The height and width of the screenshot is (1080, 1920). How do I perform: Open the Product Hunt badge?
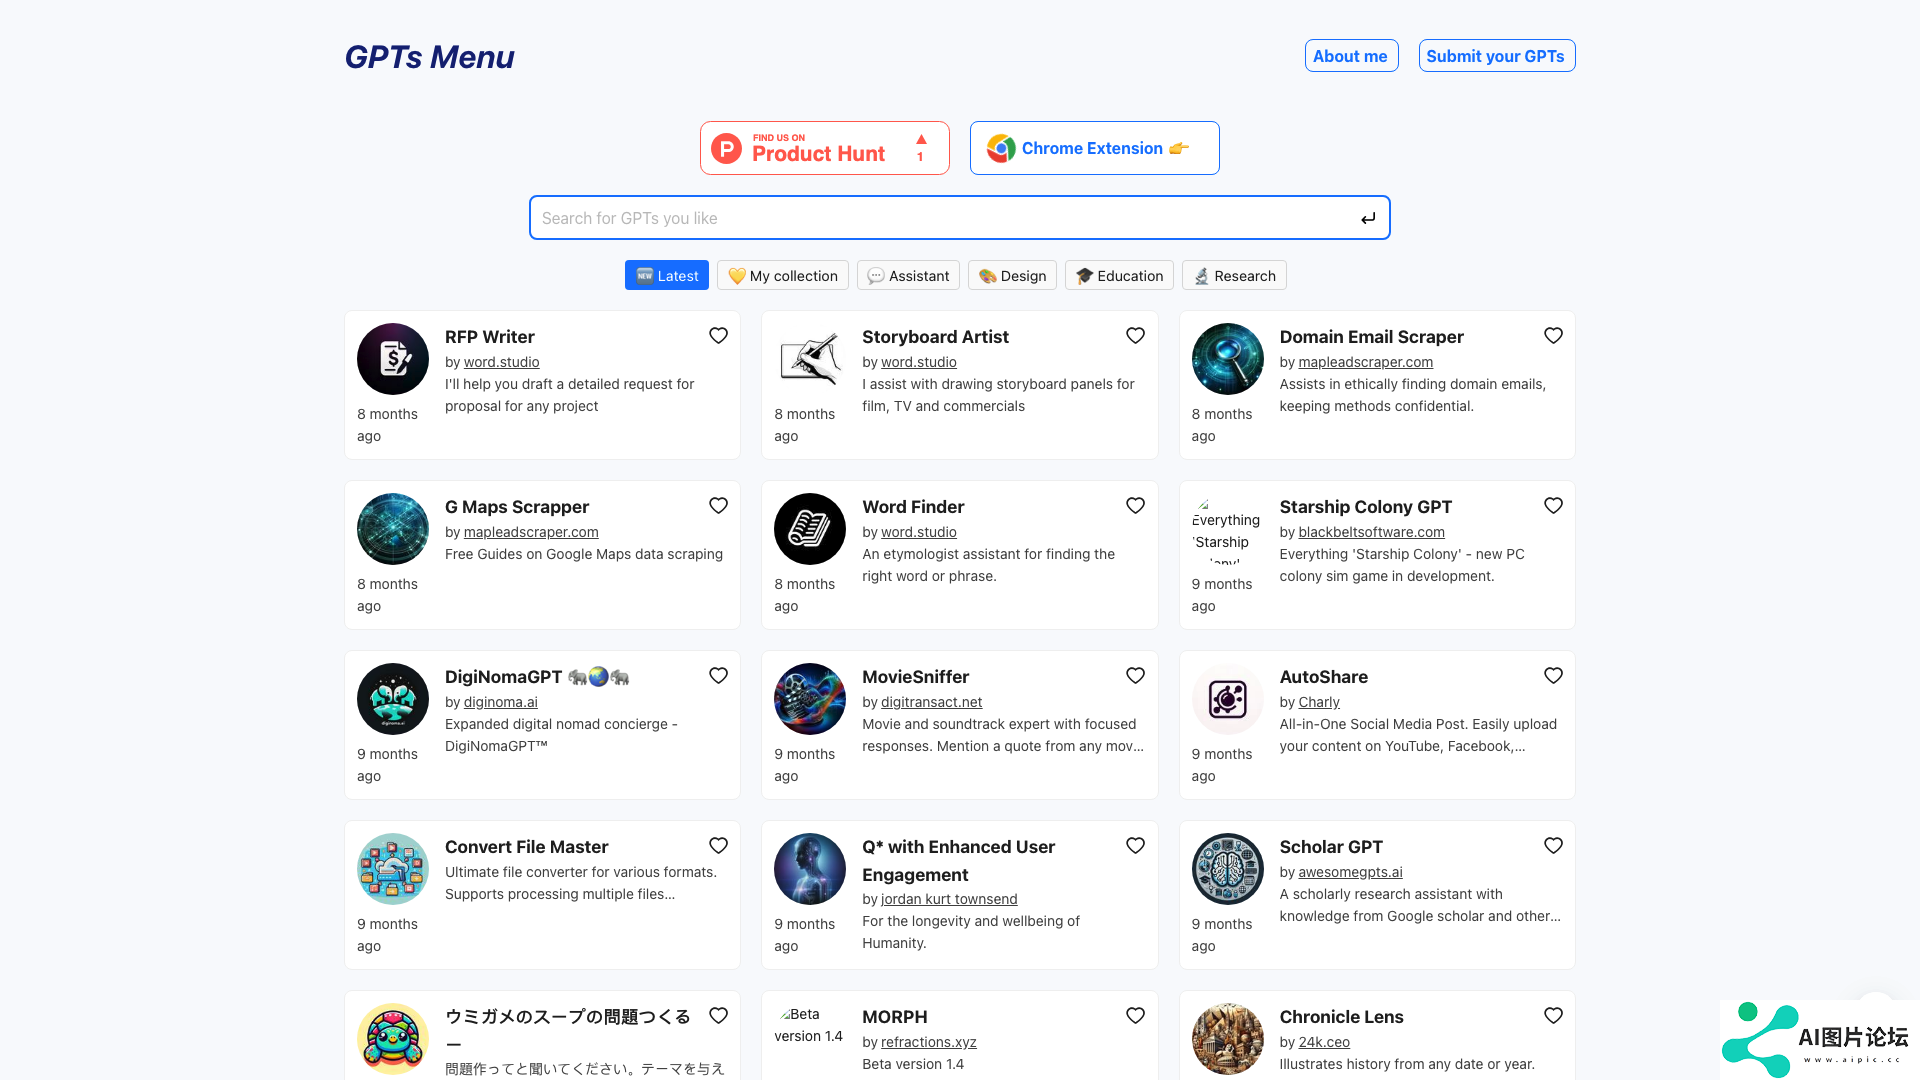click(825, 148)
